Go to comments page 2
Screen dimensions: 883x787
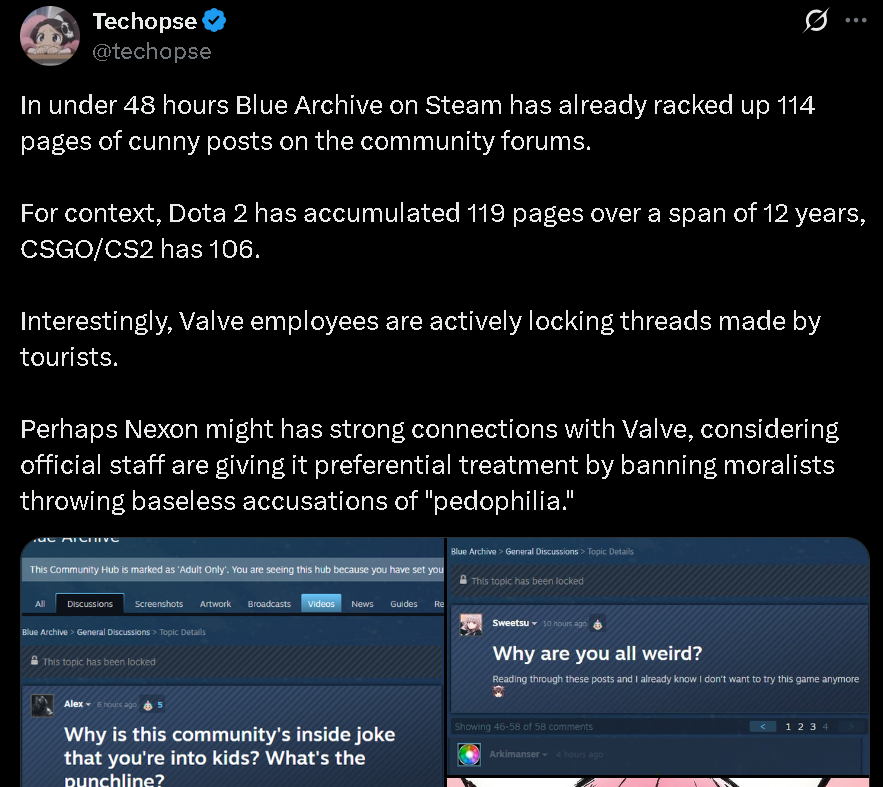(800, 727)
